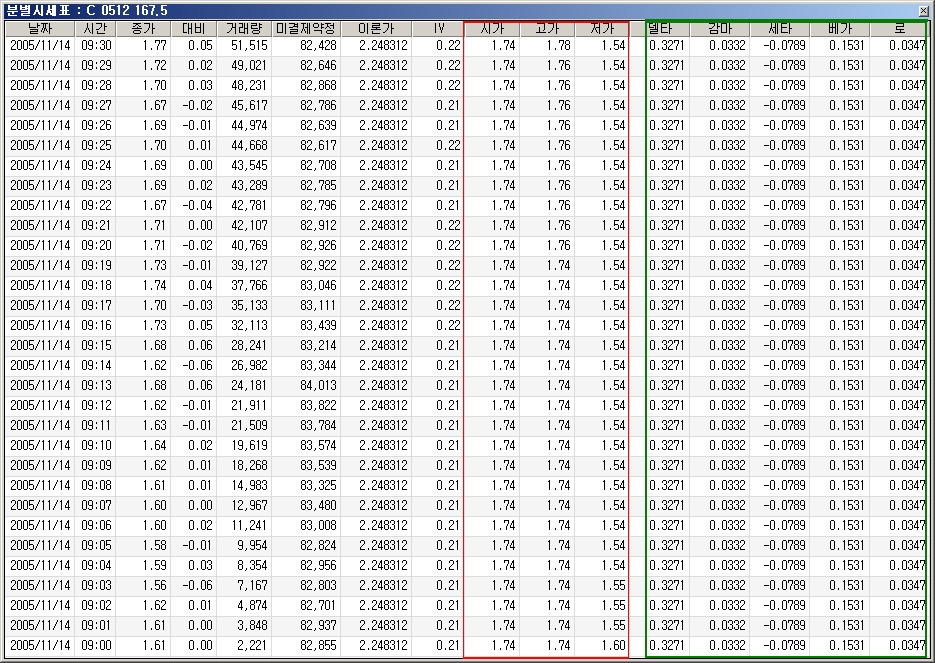
Task: Close the 분별시세표 window
Action: (x=925, y=9)
